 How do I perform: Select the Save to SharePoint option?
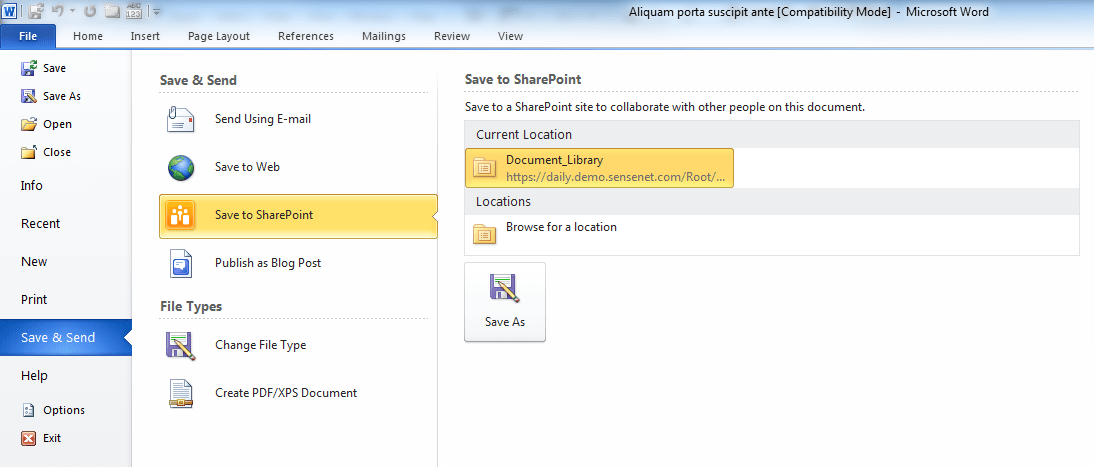pyautogui.click(x=298, y=216)
